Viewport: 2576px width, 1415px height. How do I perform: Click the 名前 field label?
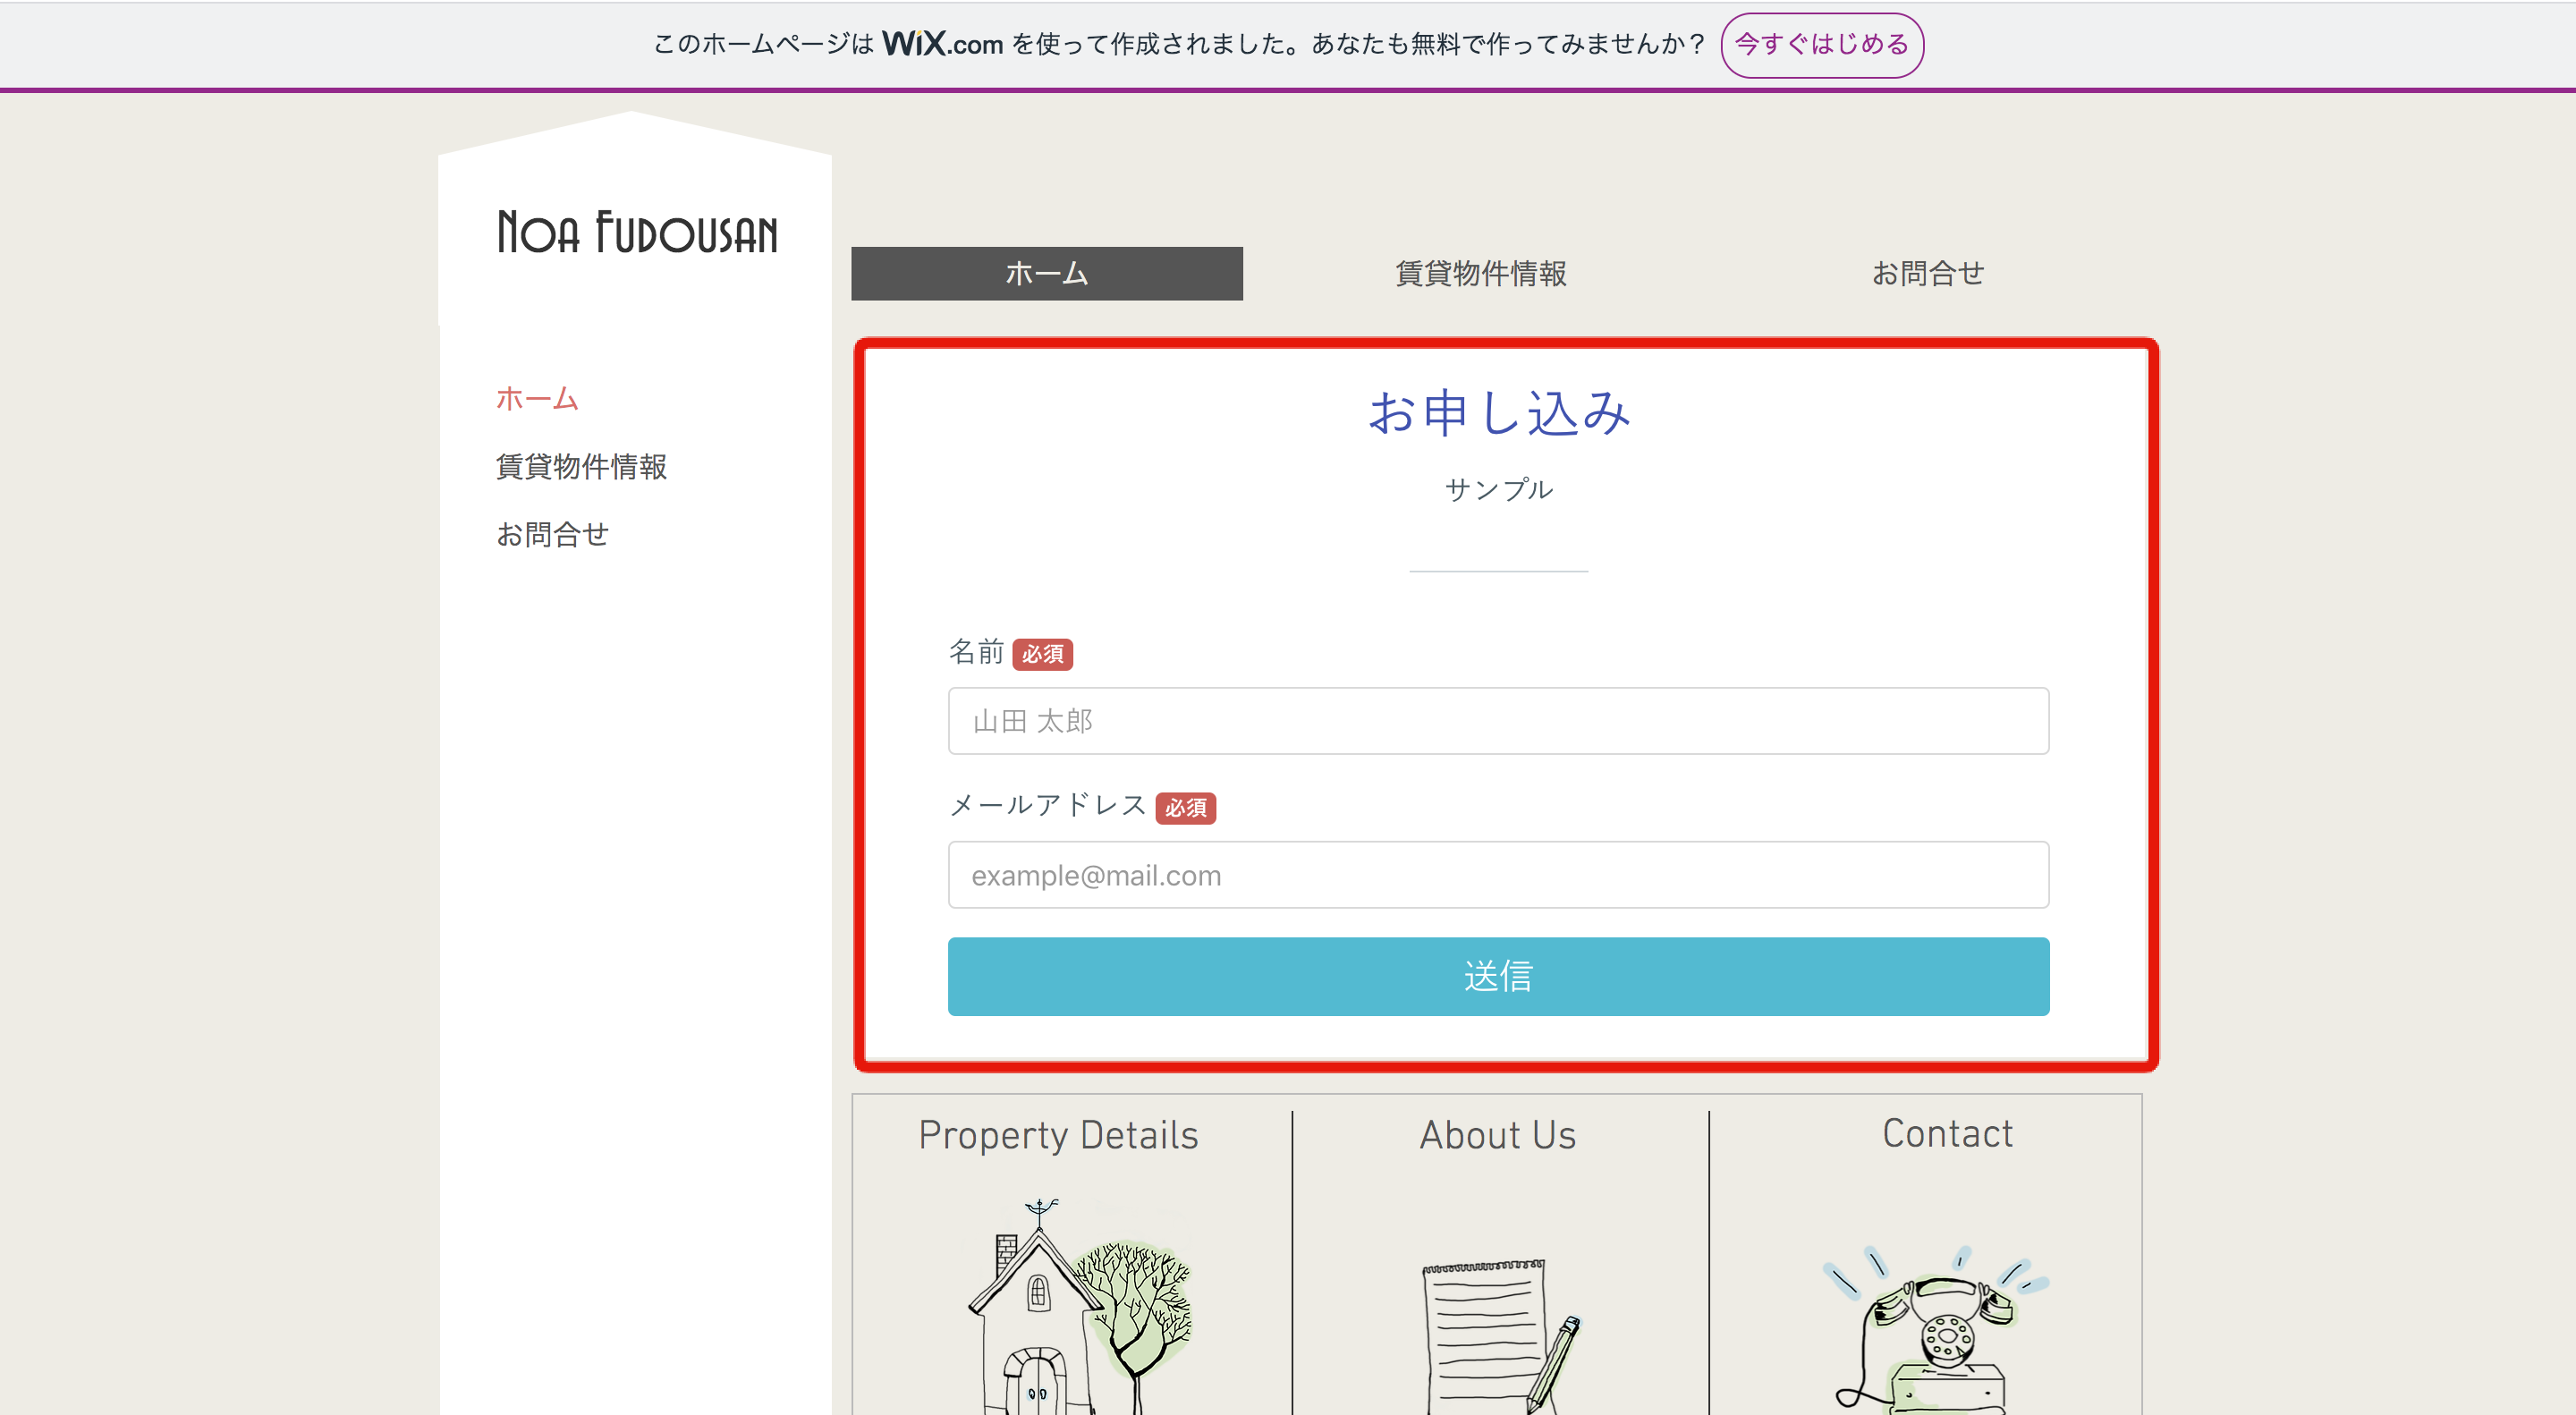pyautogui.click(x=976, y=652)
